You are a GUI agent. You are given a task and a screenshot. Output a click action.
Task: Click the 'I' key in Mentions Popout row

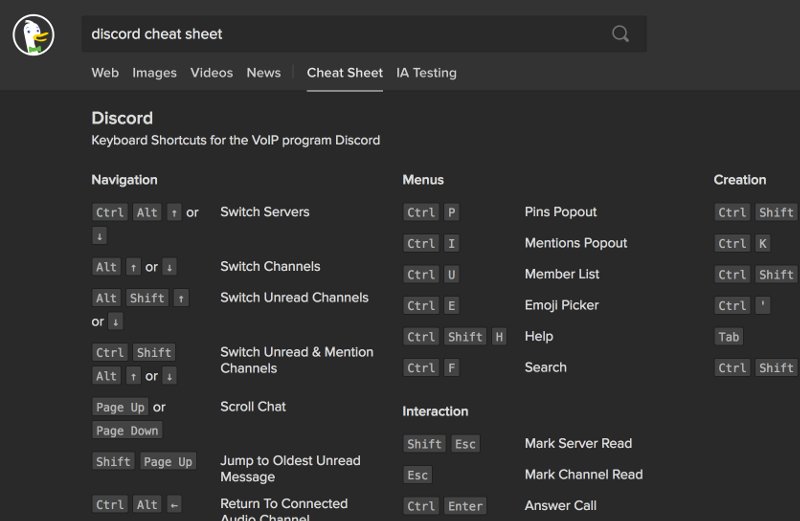452,243
